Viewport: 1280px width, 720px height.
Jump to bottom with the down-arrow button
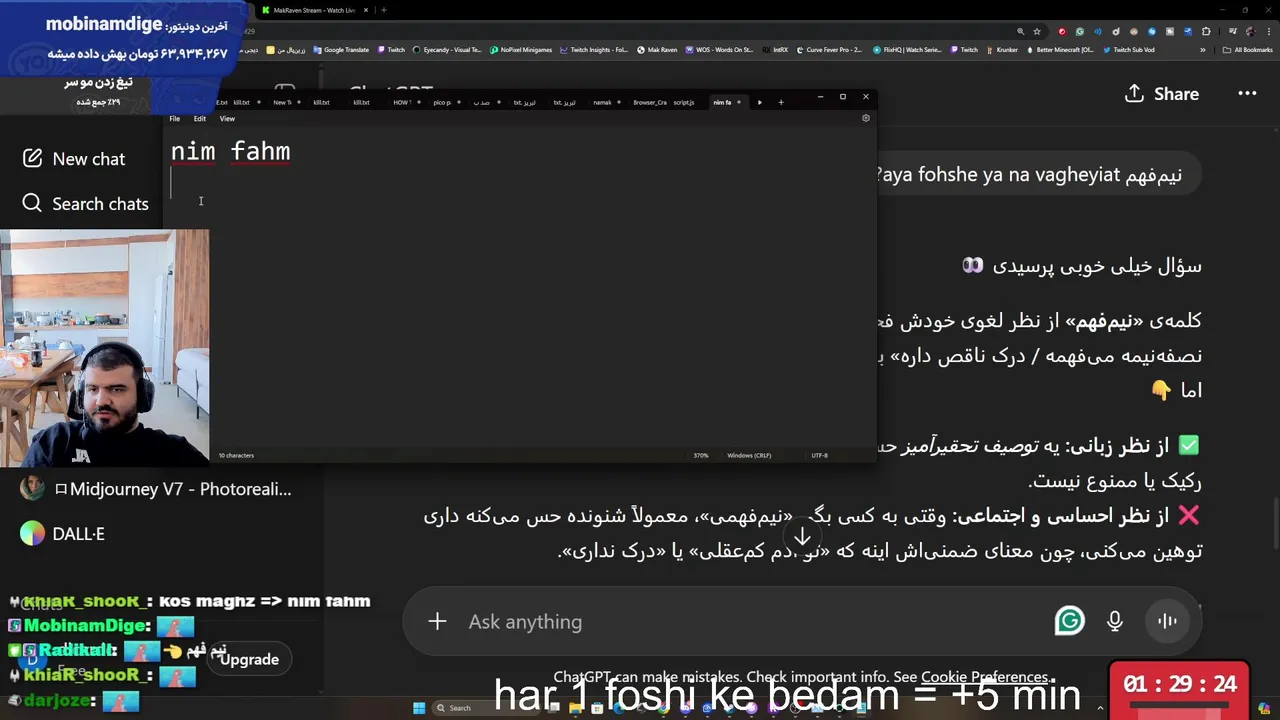pyautogui.click(x=802, y=537)
